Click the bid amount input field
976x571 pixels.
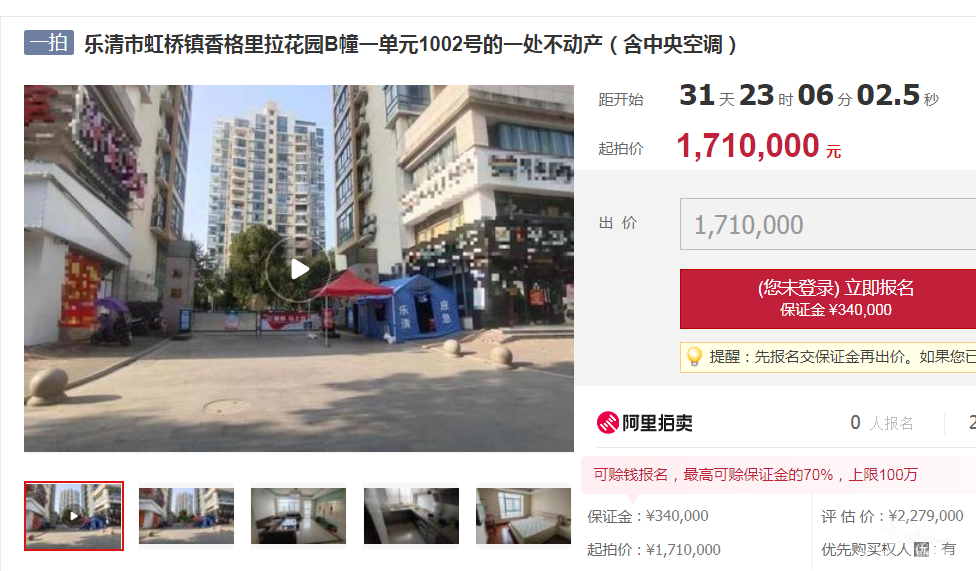[828, 224]
